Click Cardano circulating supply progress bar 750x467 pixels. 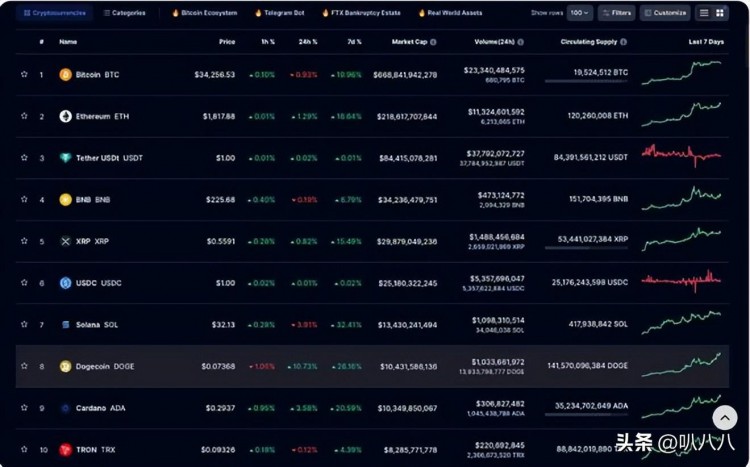(586, 414)
